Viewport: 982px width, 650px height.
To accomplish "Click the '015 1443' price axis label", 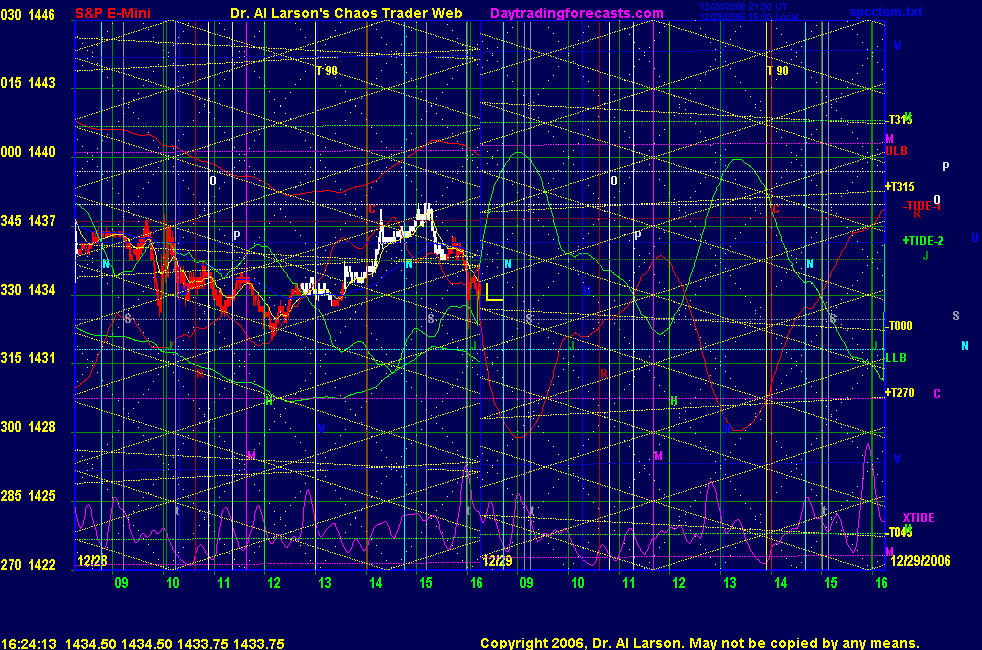I will click(28, 83).
